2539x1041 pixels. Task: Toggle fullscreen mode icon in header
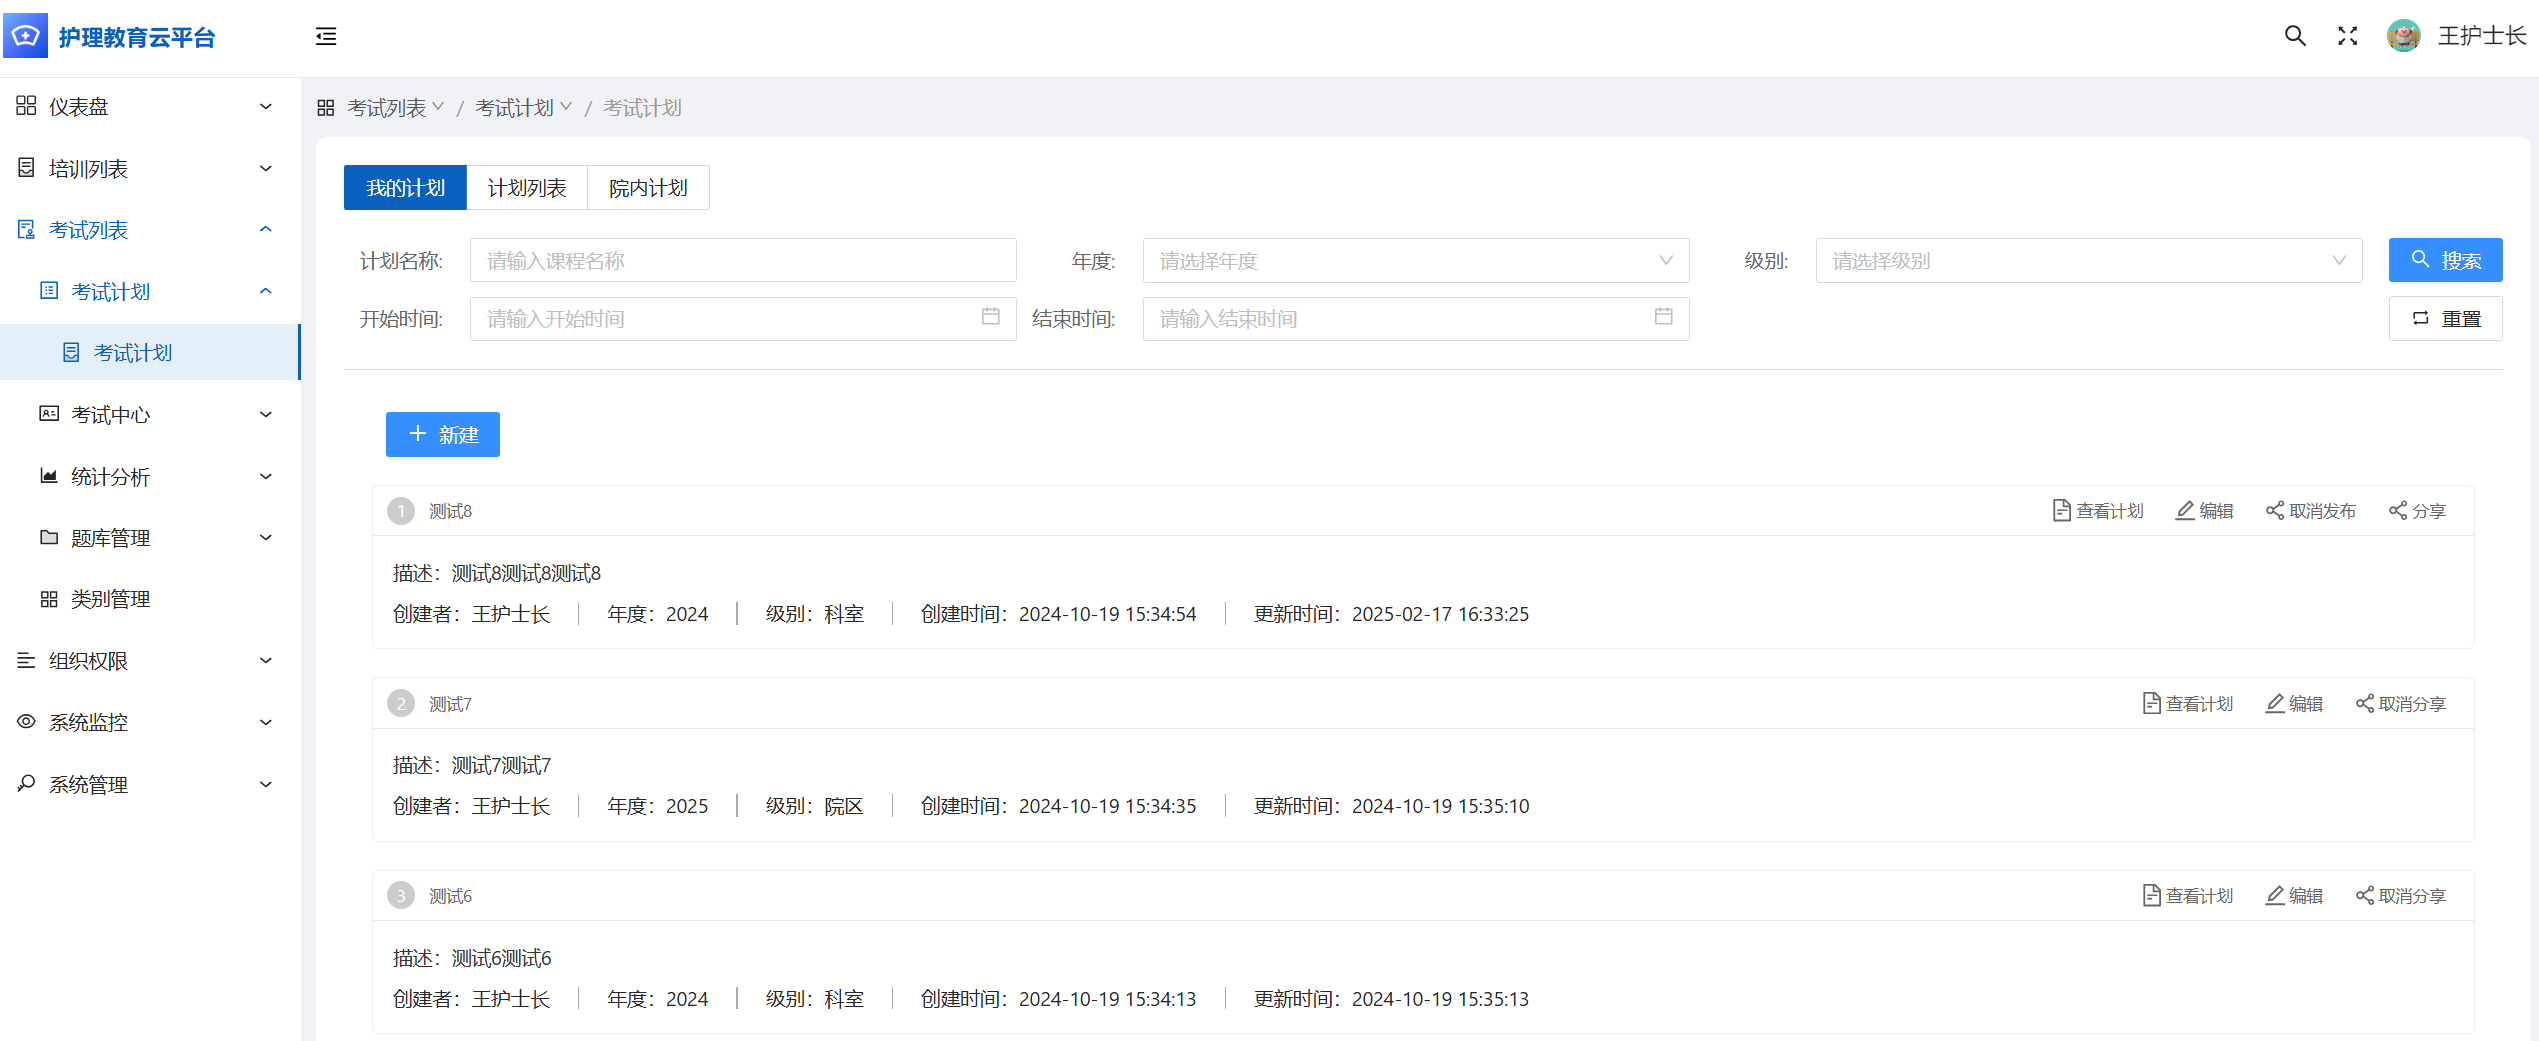pos(2347,37)
